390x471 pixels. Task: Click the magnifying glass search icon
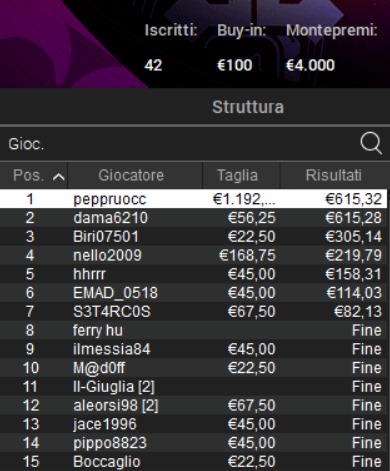pyautogui.click(x=371, y=143)
